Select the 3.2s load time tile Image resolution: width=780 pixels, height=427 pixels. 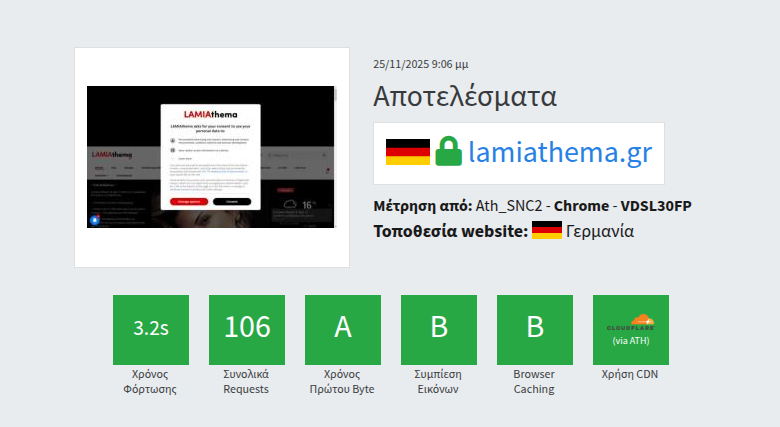click(151, 329)
